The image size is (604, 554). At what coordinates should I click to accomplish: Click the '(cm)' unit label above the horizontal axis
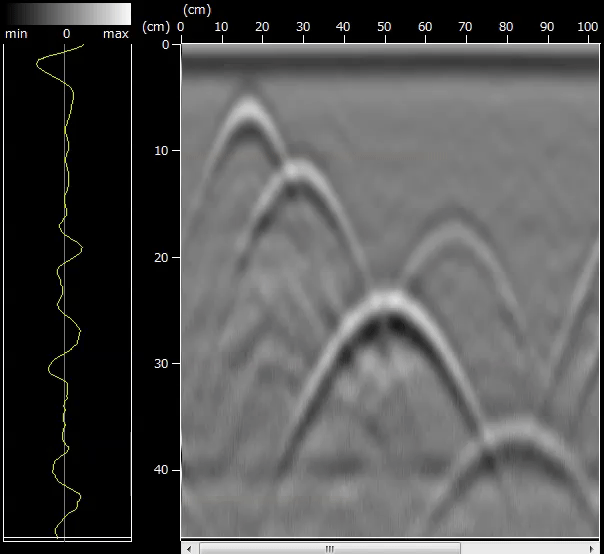coord(197,10)
